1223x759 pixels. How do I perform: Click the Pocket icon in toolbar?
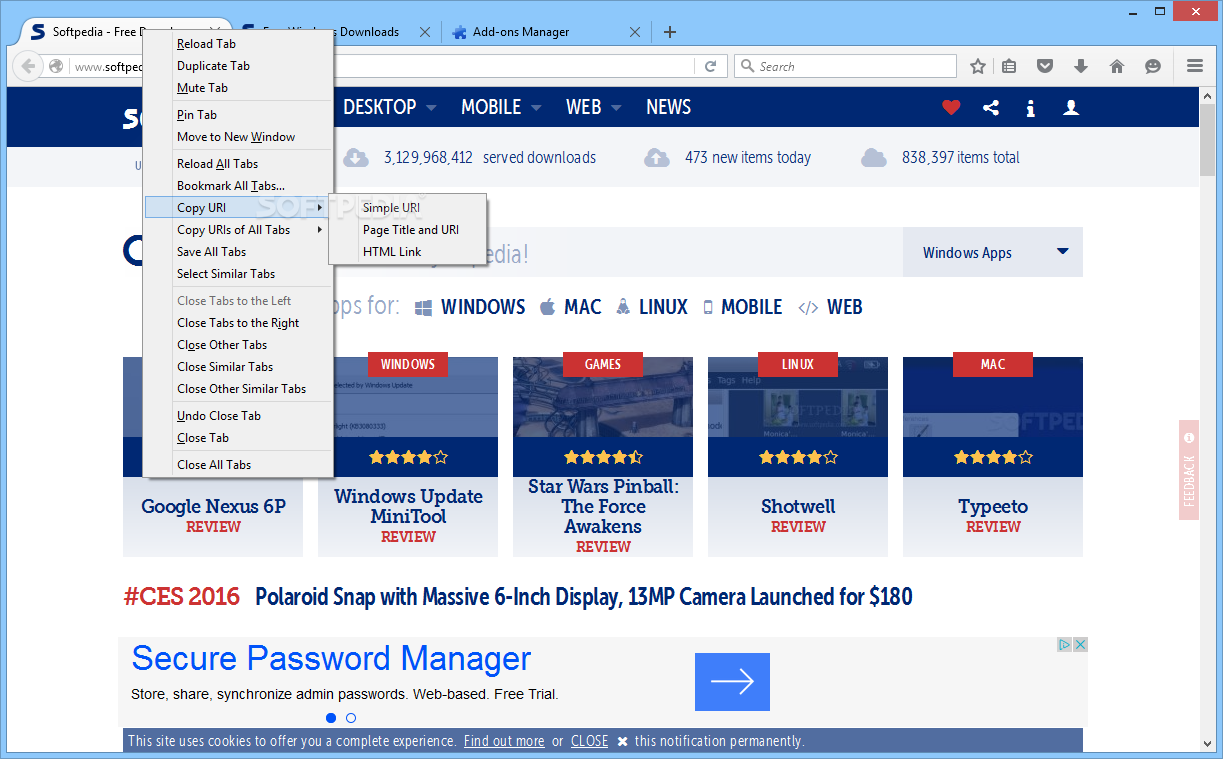tap(1045, 66)
